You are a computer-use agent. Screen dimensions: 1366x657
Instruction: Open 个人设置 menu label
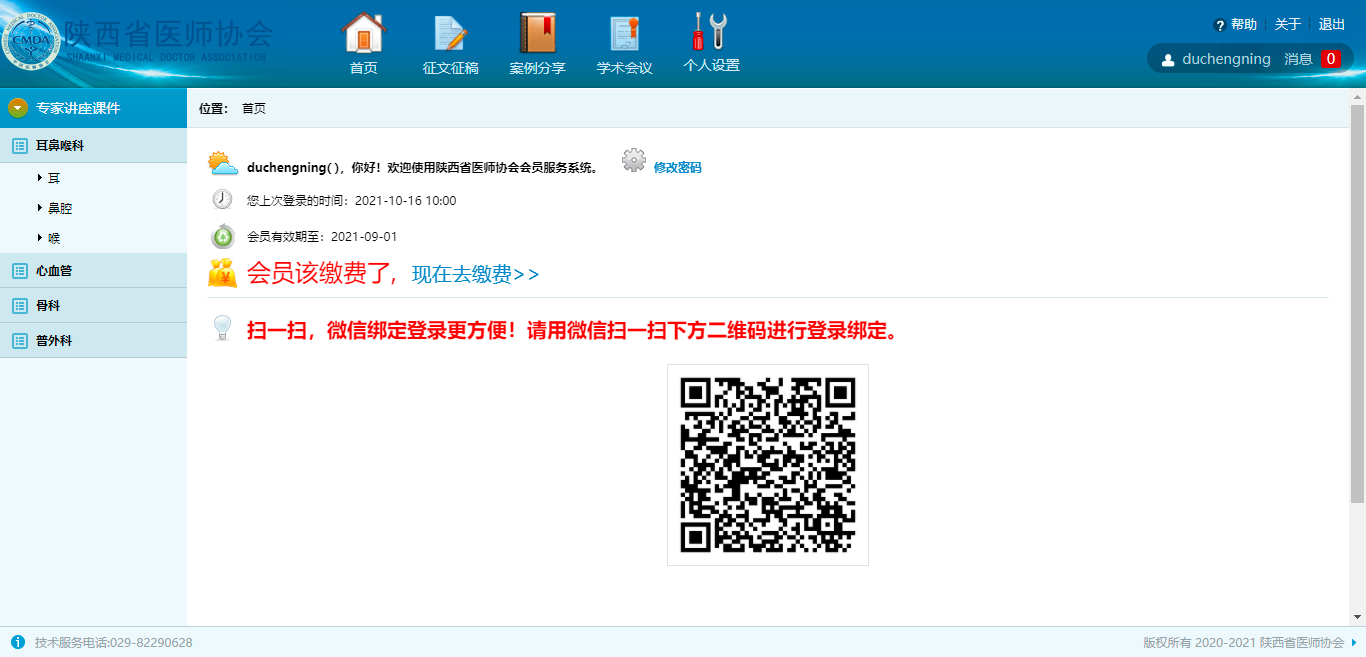coord(711,65)
